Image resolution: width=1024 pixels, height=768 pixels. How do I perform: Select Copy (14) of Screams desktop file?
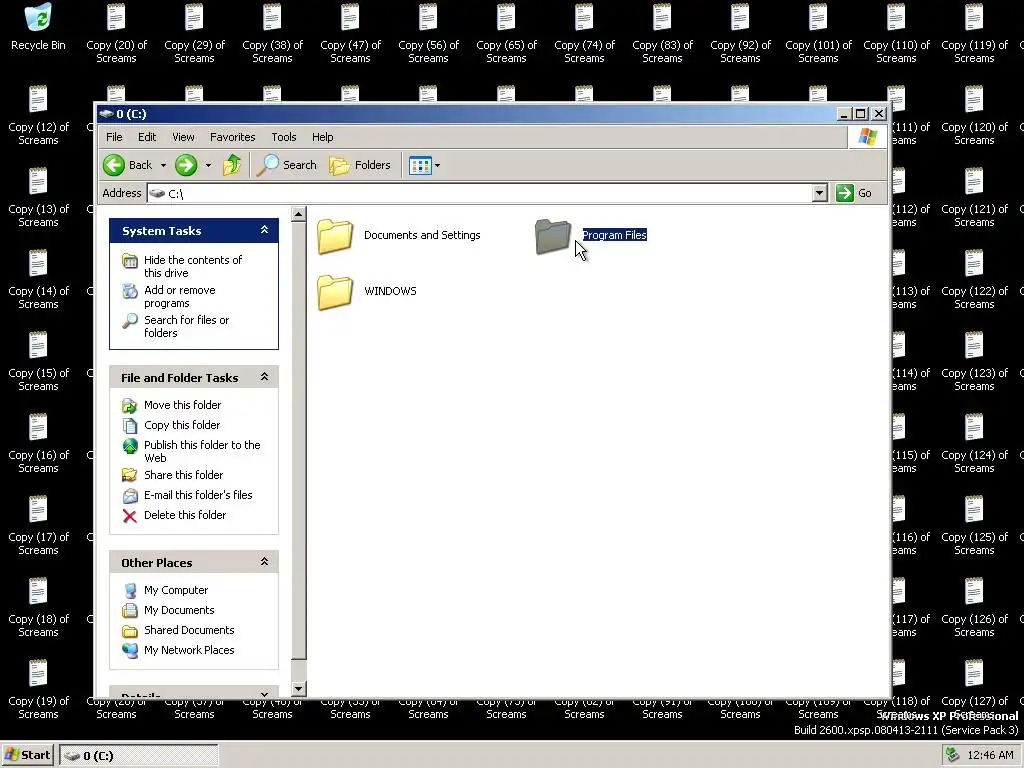point(38,280)
